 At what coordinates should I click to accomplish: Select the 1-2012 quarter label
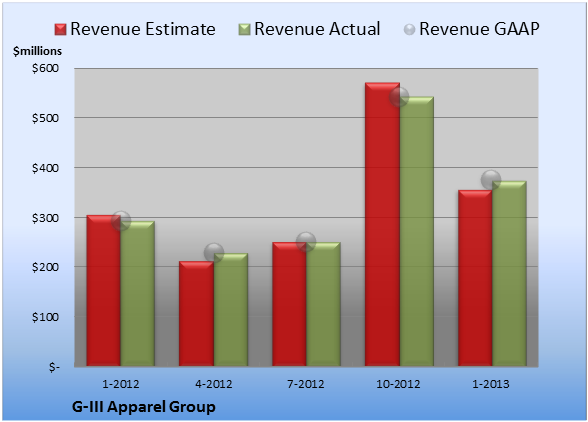[121, 384]
